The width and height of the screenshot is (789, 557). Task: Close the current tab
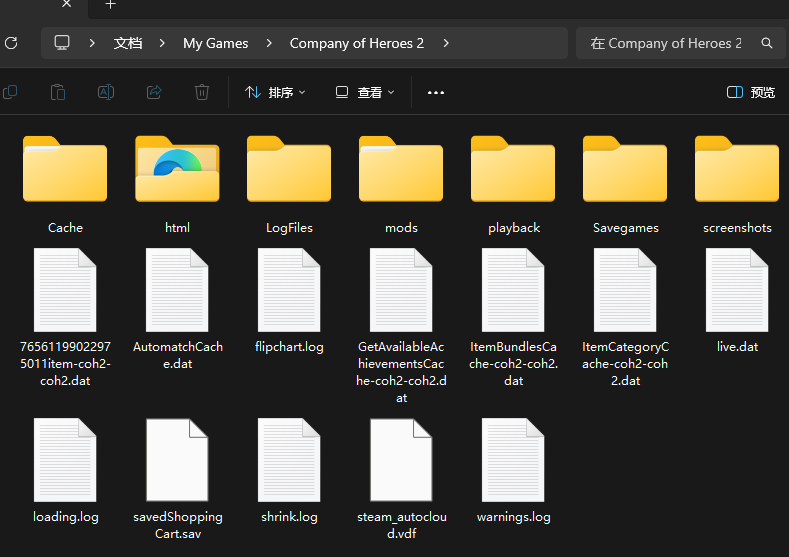tap(66, 4)
